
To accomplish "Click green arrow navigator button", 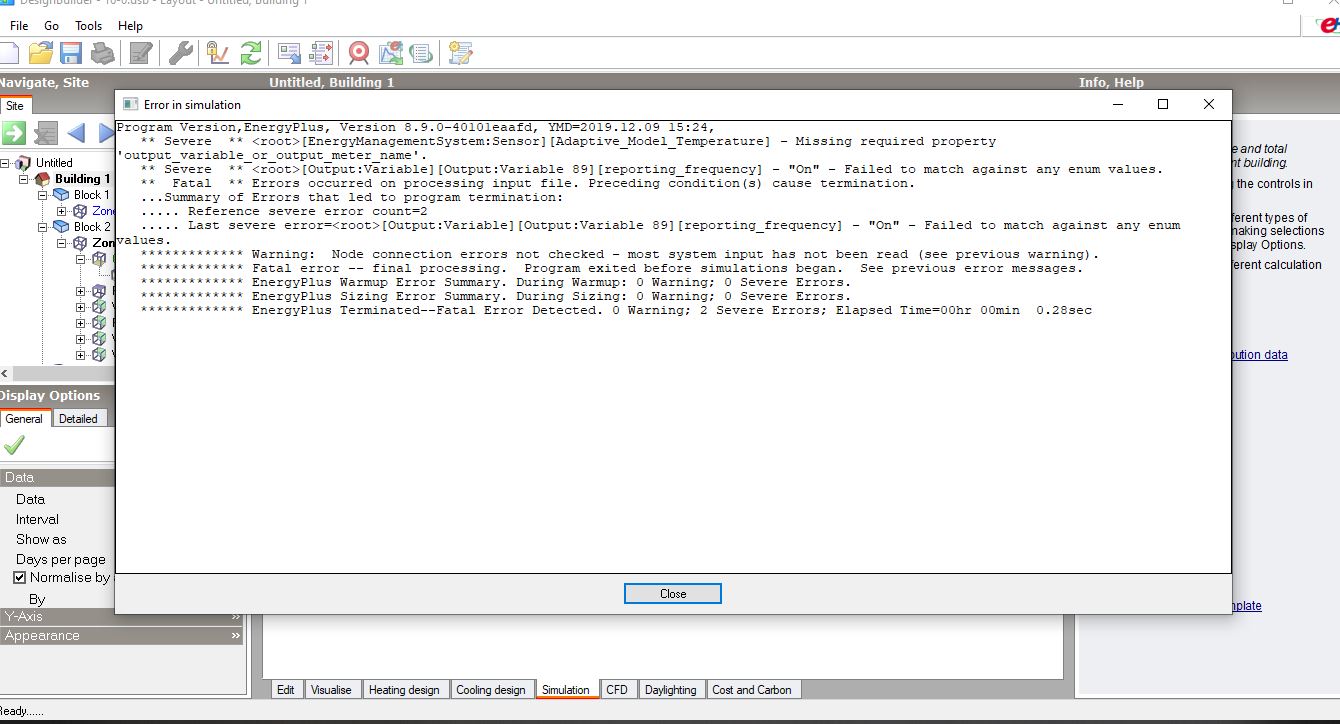I will 13,133.
